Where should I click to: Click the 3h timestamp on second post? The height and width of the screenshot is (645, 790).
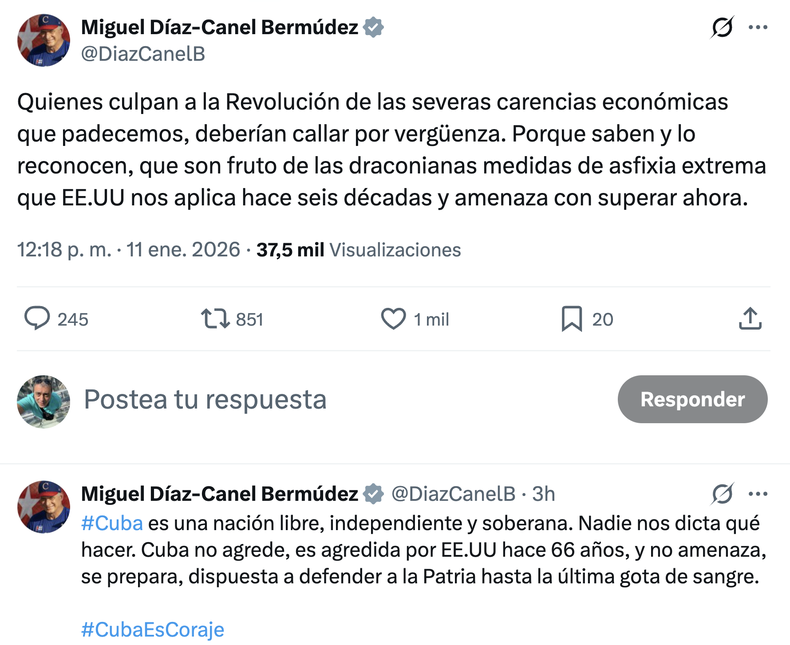pyautogui.click(x=544, y=494)
